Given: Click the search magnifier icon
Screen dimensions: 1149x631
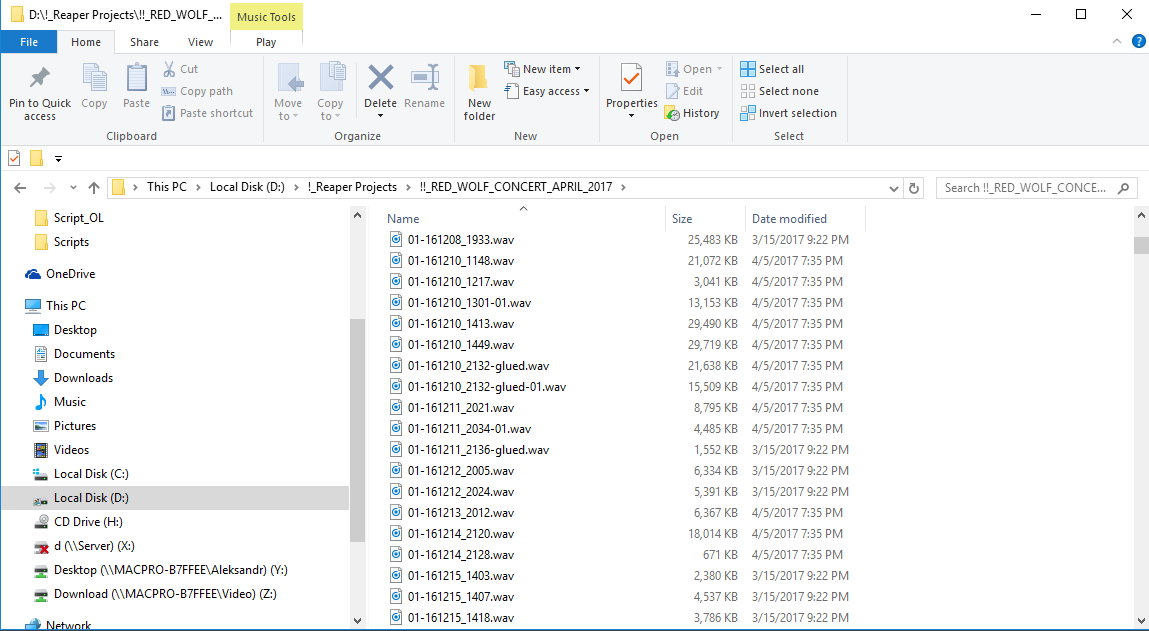Looking at the screenshot, I should pos(1123,188).
